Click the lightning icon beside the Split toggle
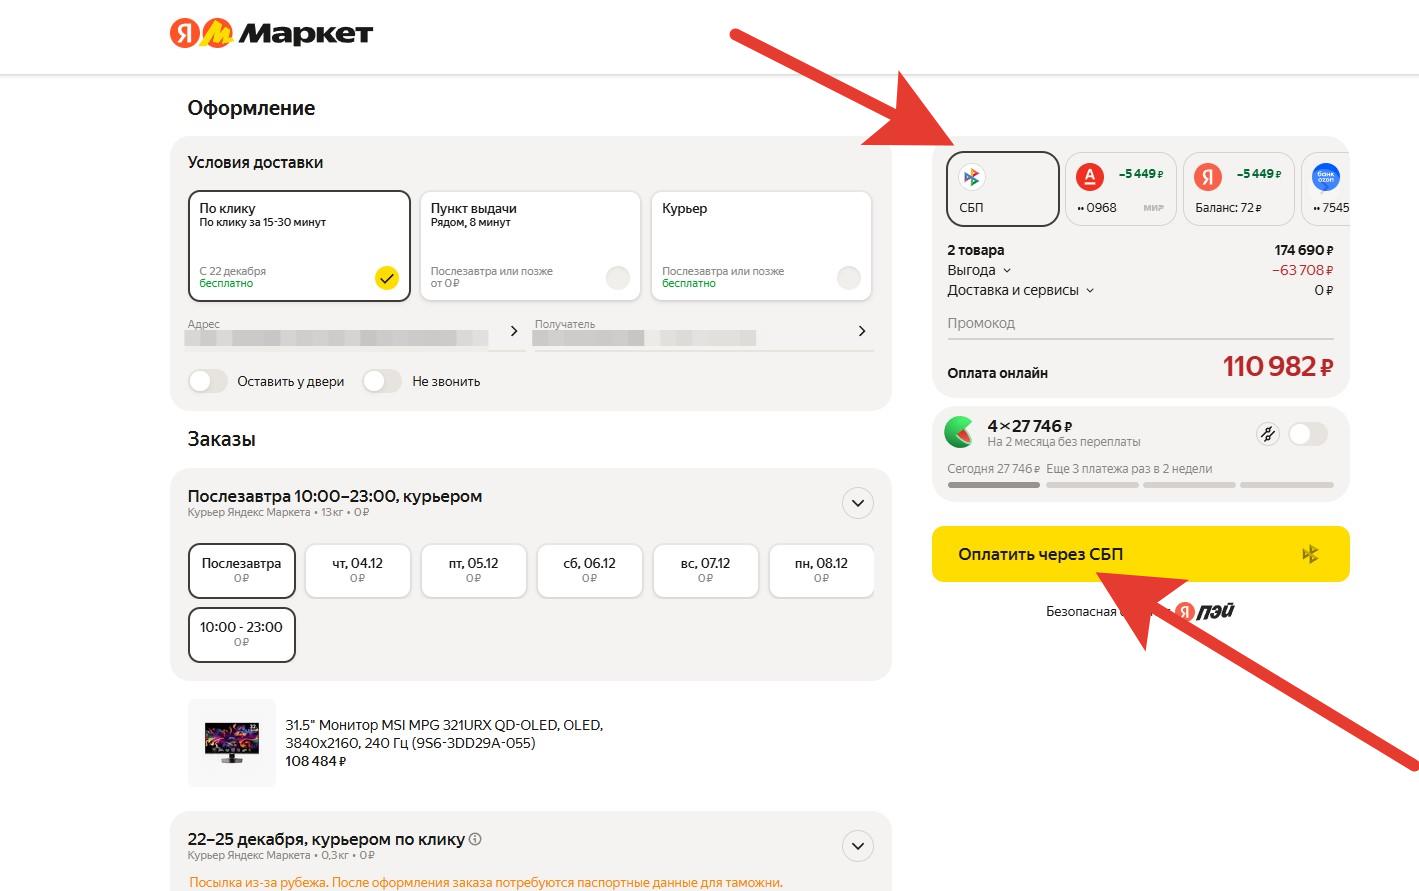The width and height of the screenshot is (1419, 891). coord(1267,434)
